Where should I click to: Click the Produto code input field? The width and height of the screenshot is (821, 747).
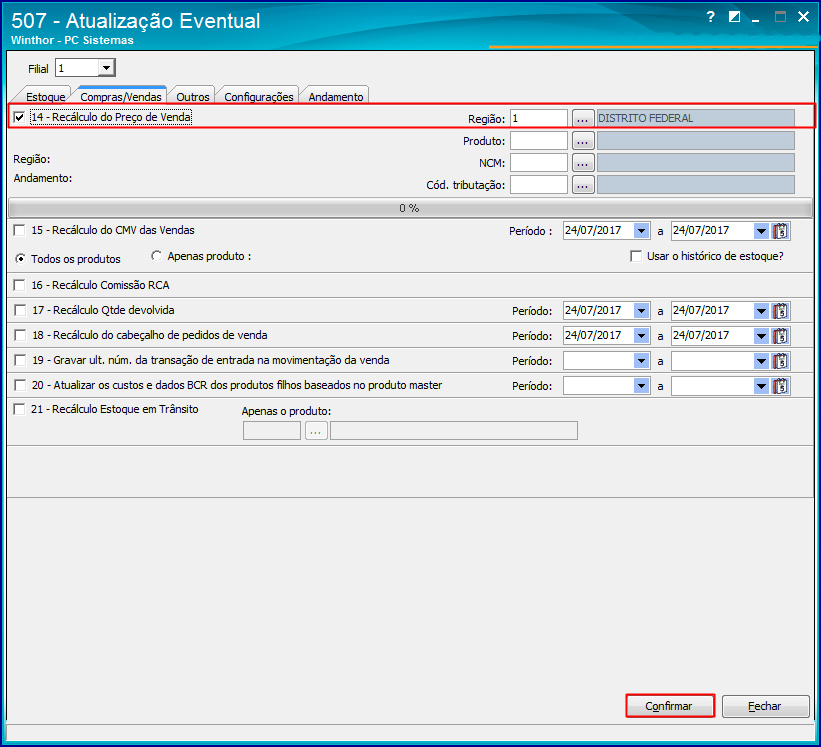538,141
